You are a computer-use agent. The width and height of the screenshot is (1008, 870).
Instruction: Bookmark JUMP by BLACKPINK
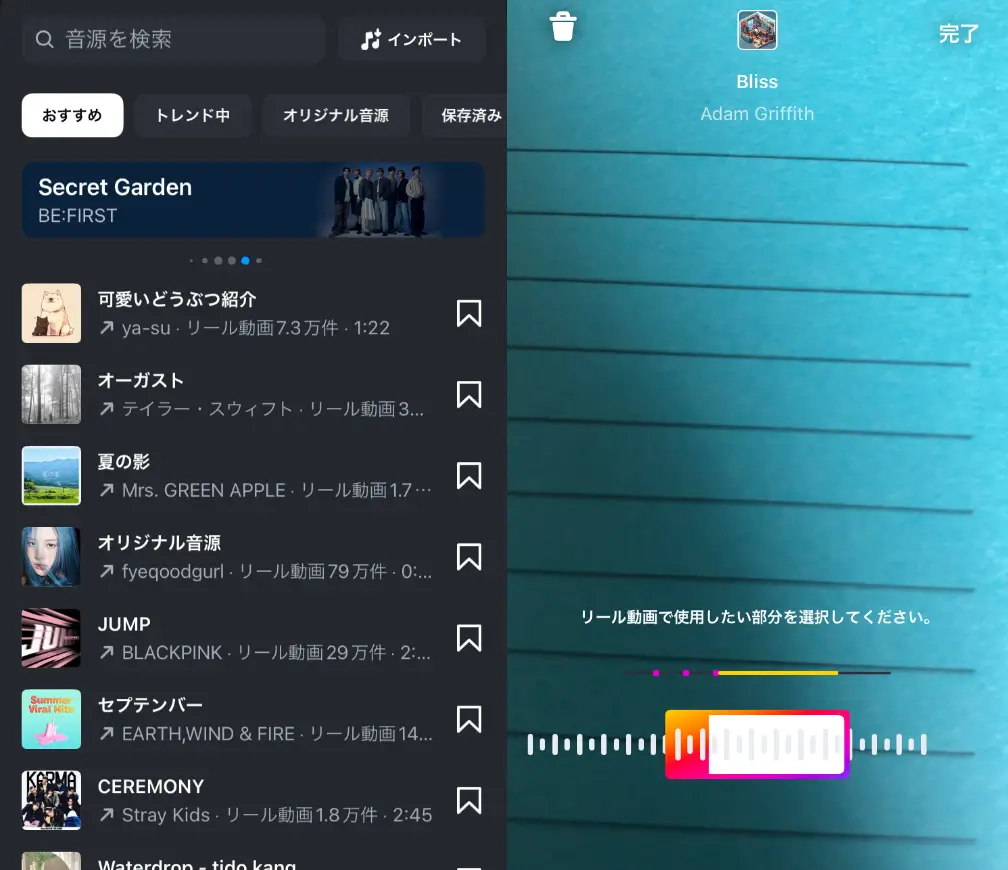[x=468, y=638]
